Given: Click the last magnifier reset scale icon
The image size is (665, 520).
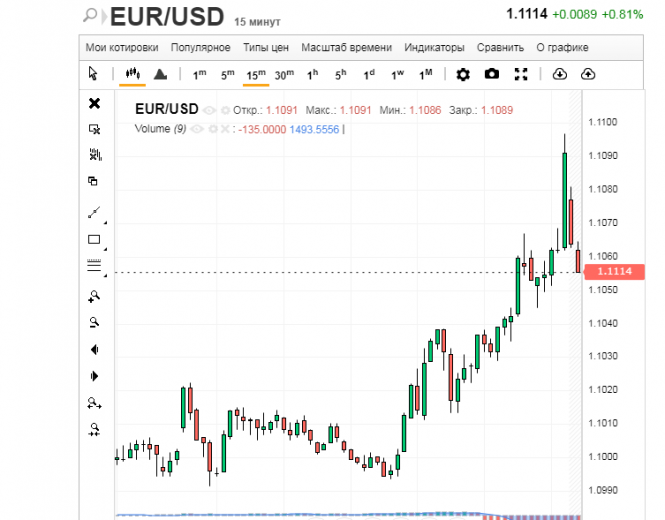Looking at the screenshot, I should (94, 429).
